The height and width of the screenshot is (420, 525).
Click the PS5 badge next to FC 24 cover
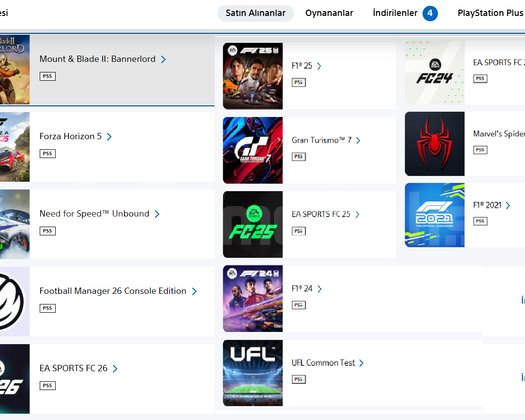coord(480,79)
